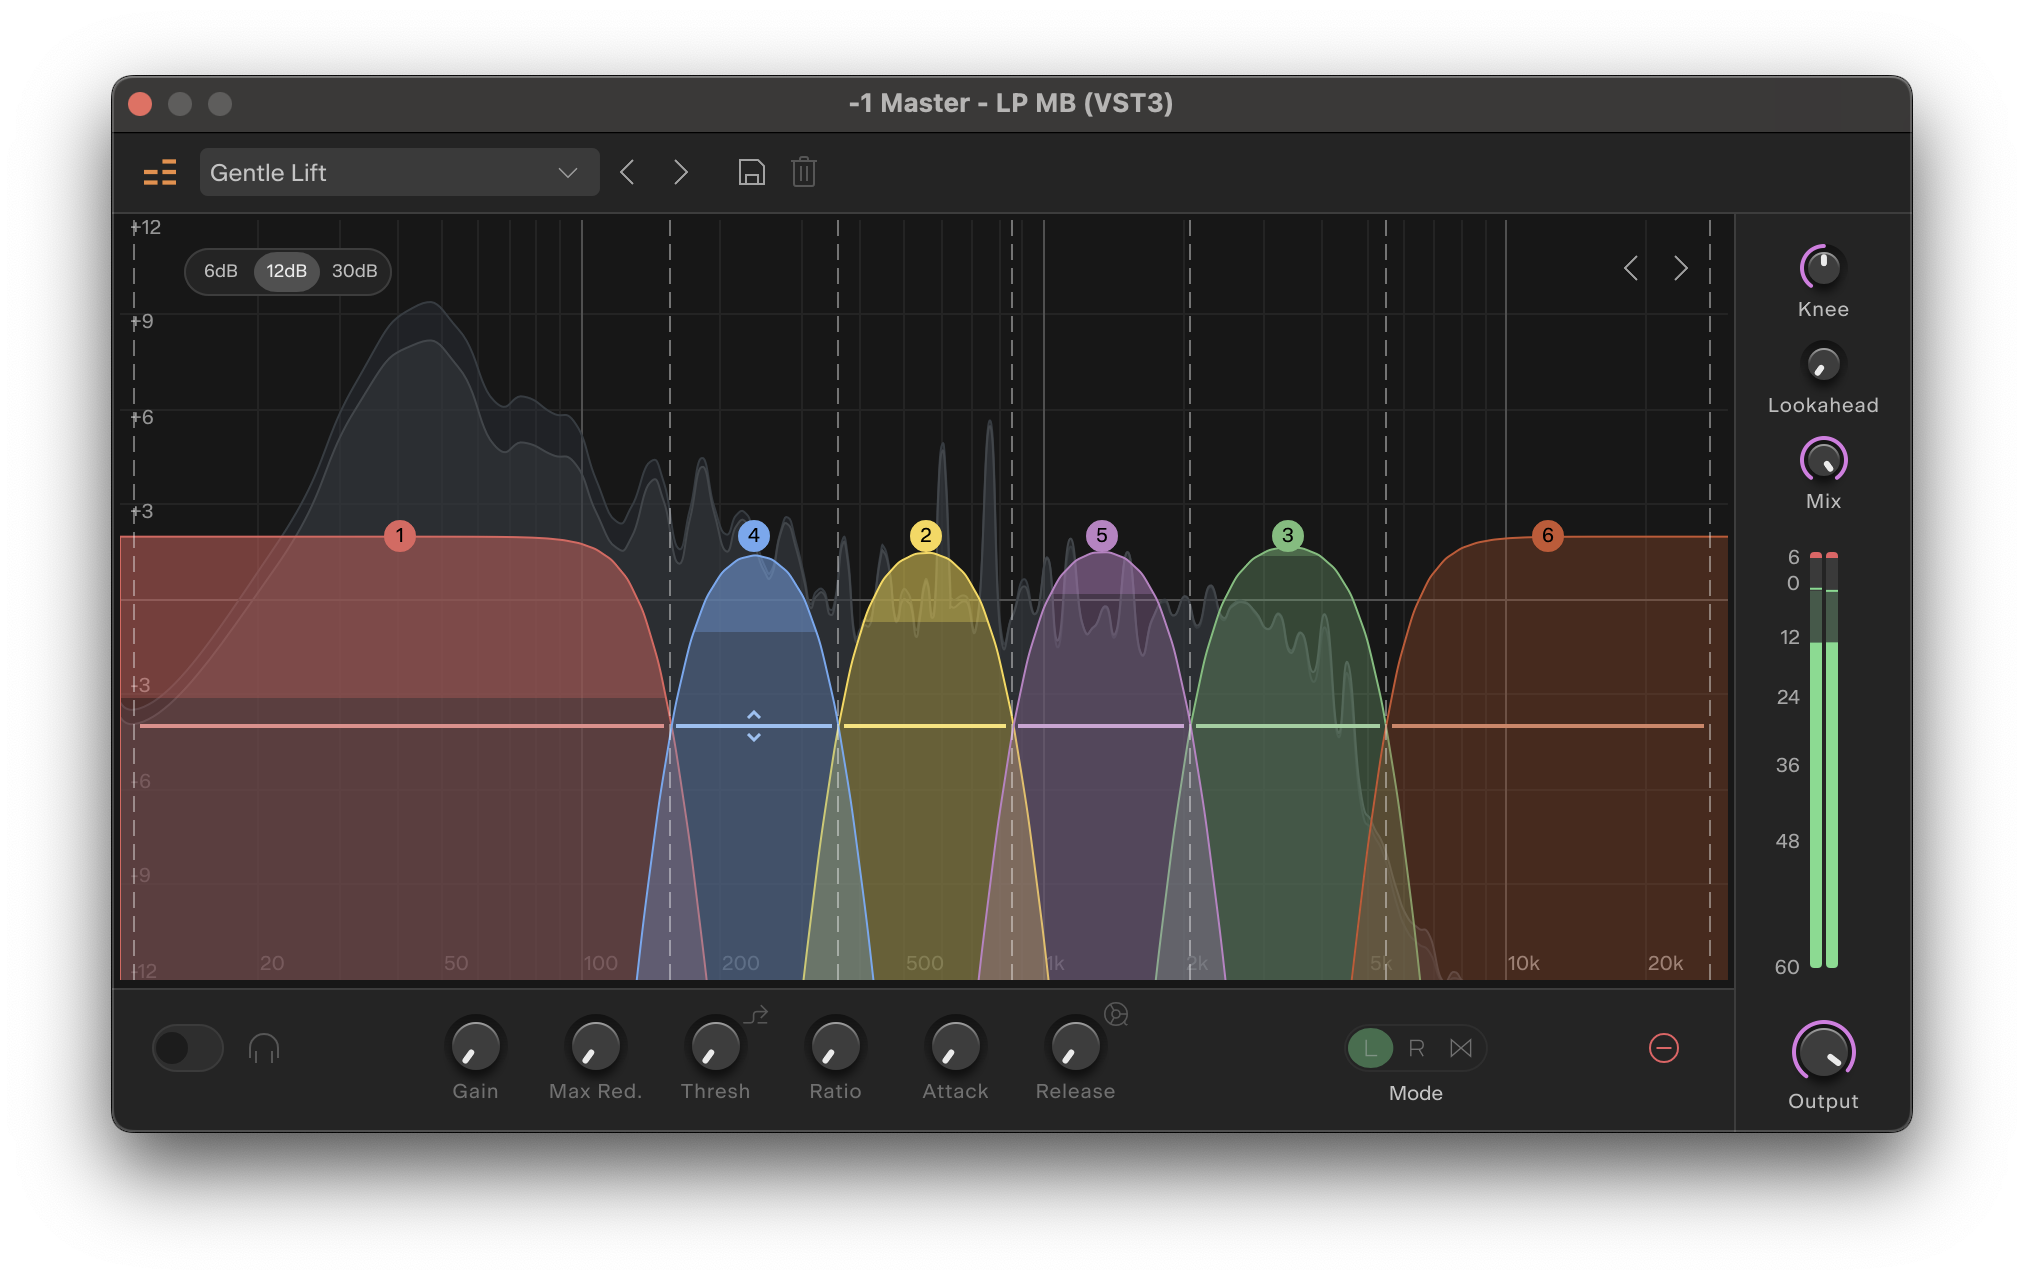This screenshot has height=1280, width=2024.
Task: Select mid-side bowtie mode icon
Action: click(1461, 1048)
